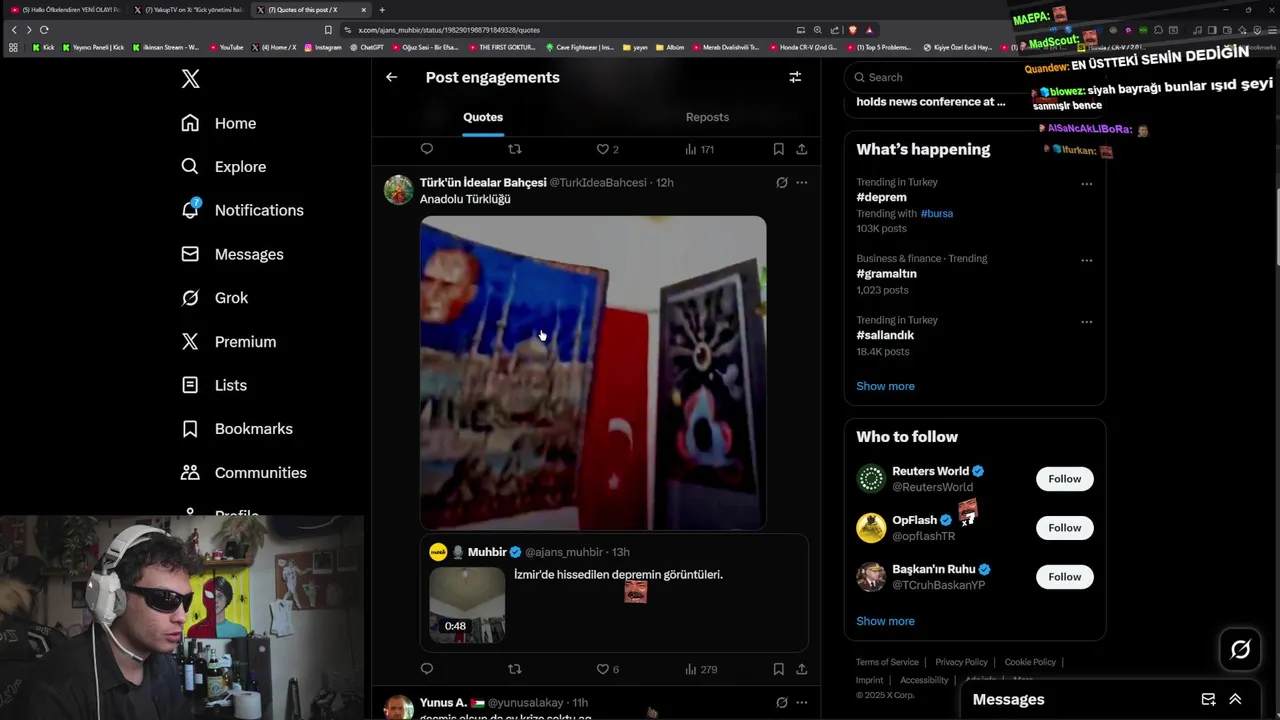Open a new browser tab
Viewport: 1280px width, 720px height.
tap(382, 10)
